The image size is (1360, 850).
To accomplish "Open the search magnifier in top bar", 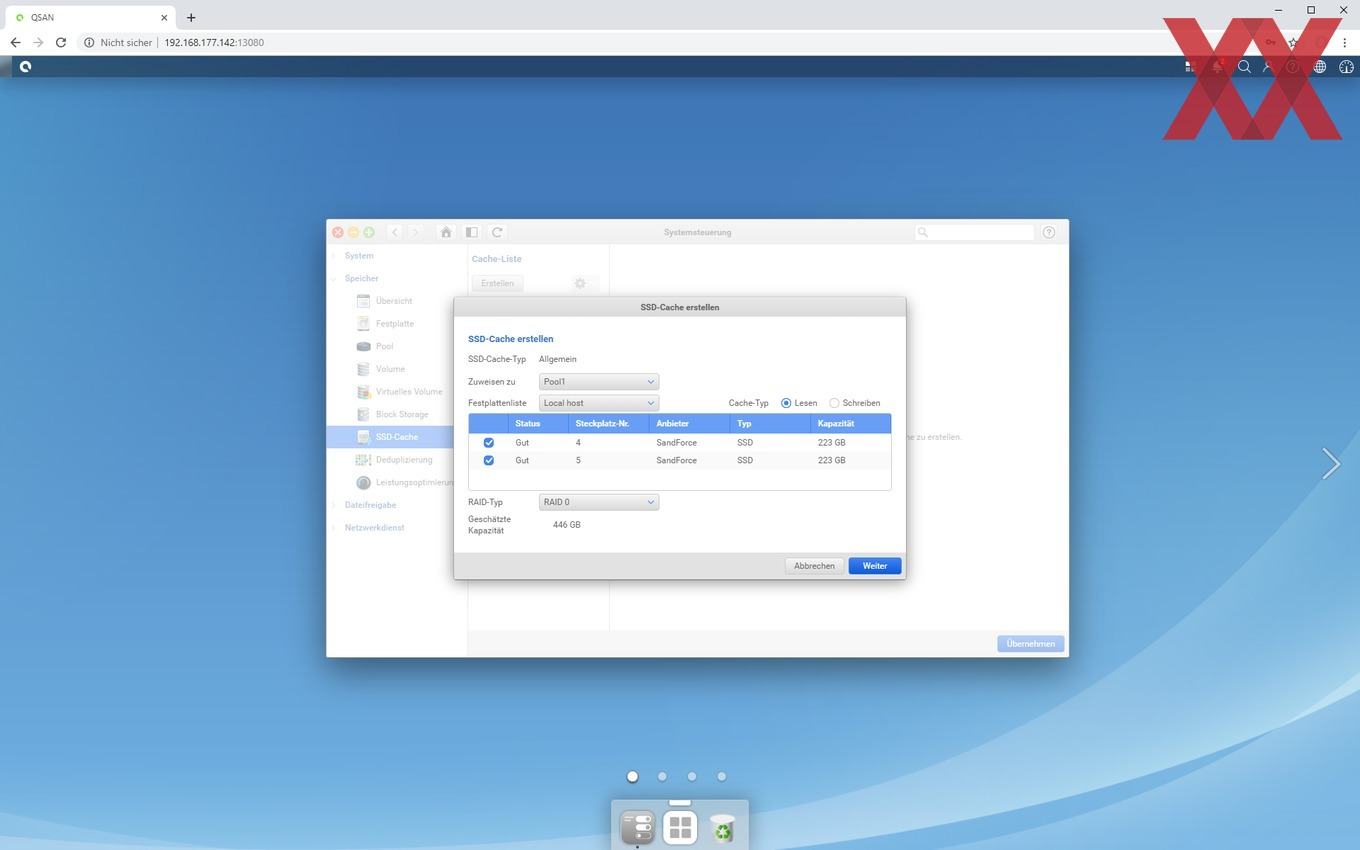I will [x=1244, y=67].
